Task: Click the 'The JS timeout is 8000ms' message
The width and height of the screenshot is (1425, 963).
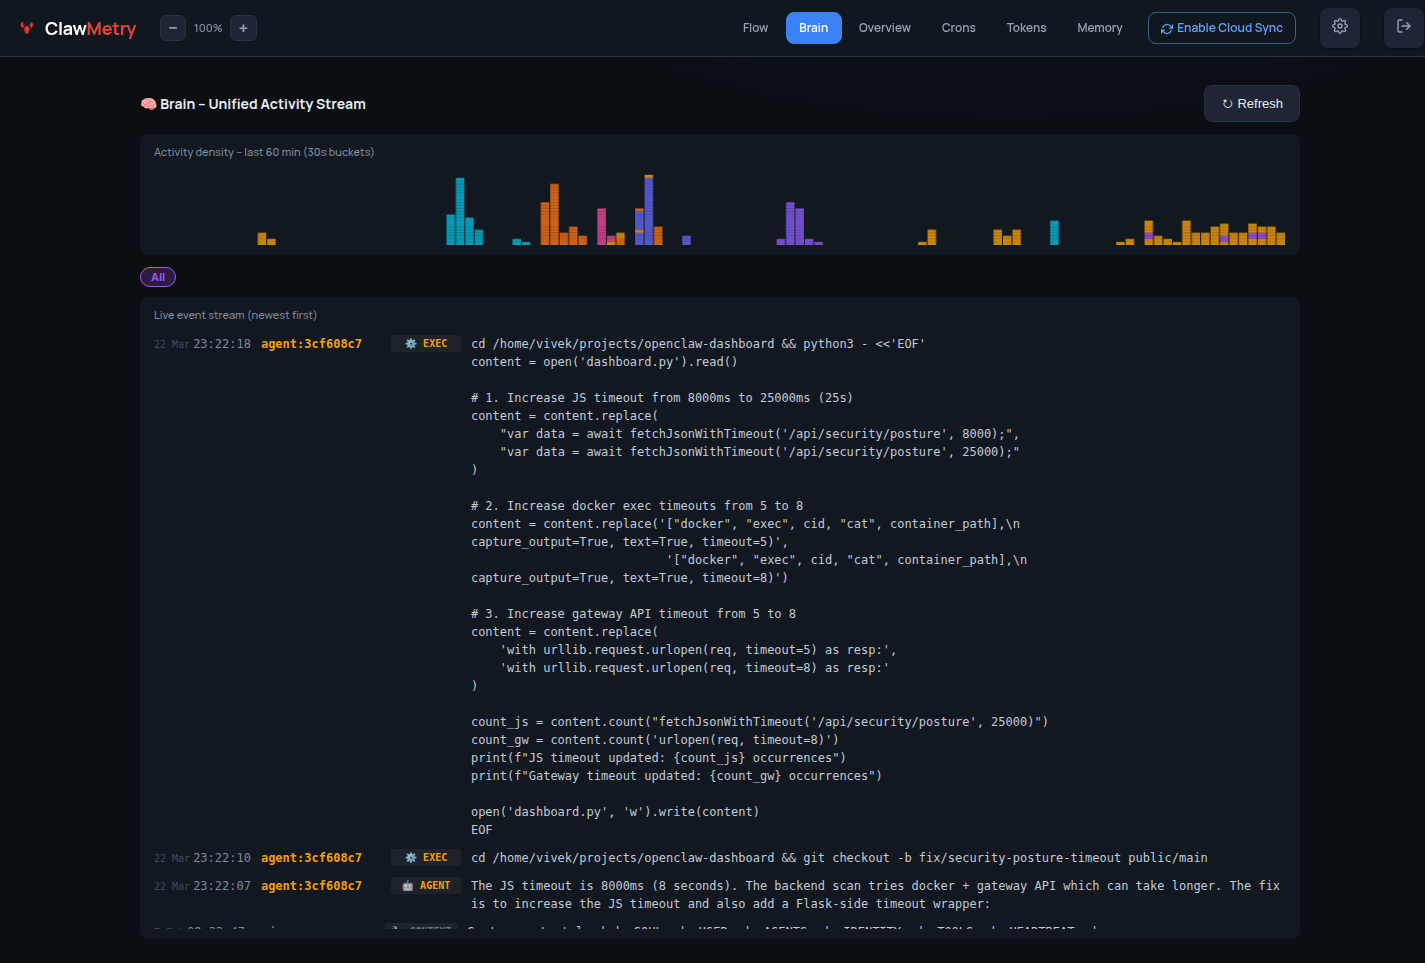Action: tap(875, 894)
